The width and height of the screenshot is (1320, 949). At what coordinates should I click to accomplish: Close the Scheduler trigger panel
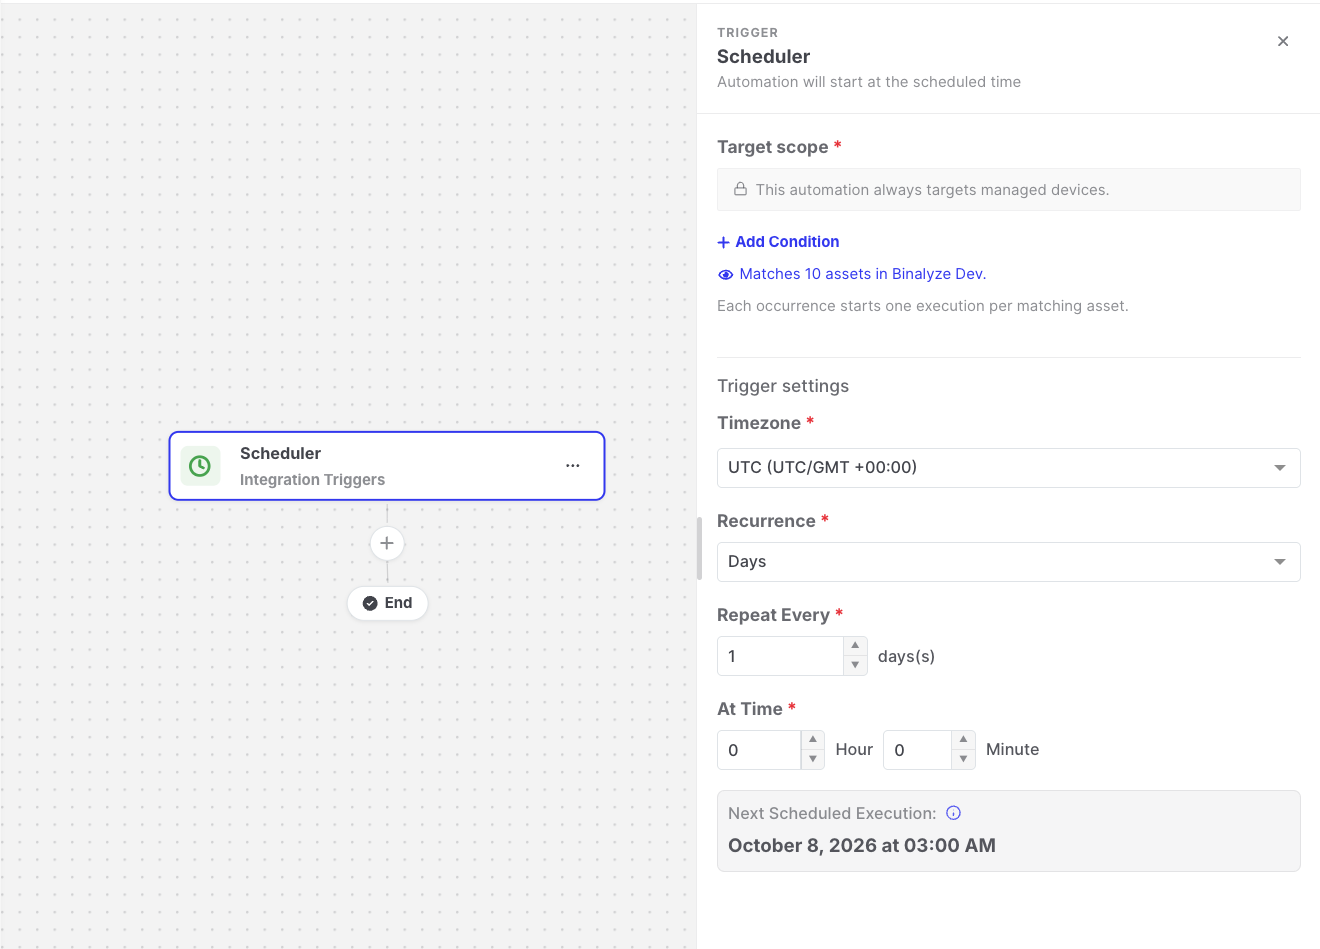(1283, 41)
